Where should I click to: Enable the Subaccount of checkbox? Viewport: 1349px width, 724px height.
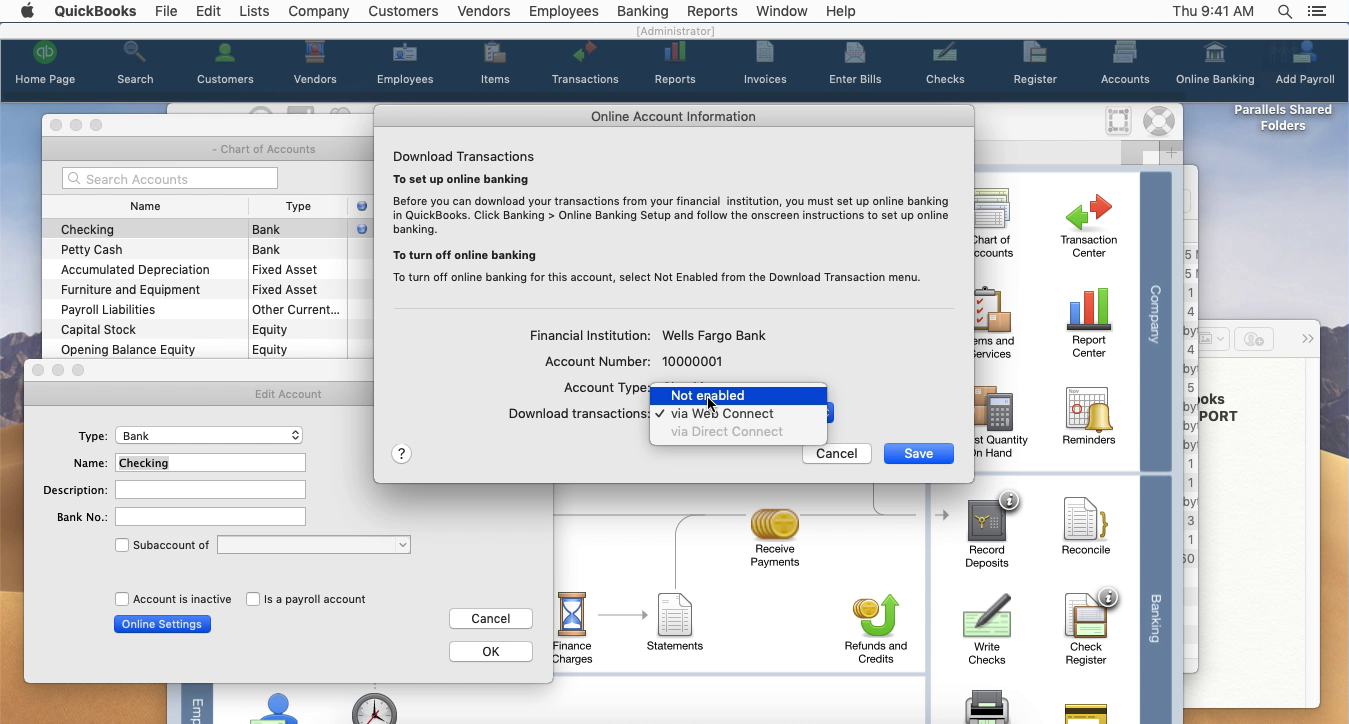(x=122, y=545)
